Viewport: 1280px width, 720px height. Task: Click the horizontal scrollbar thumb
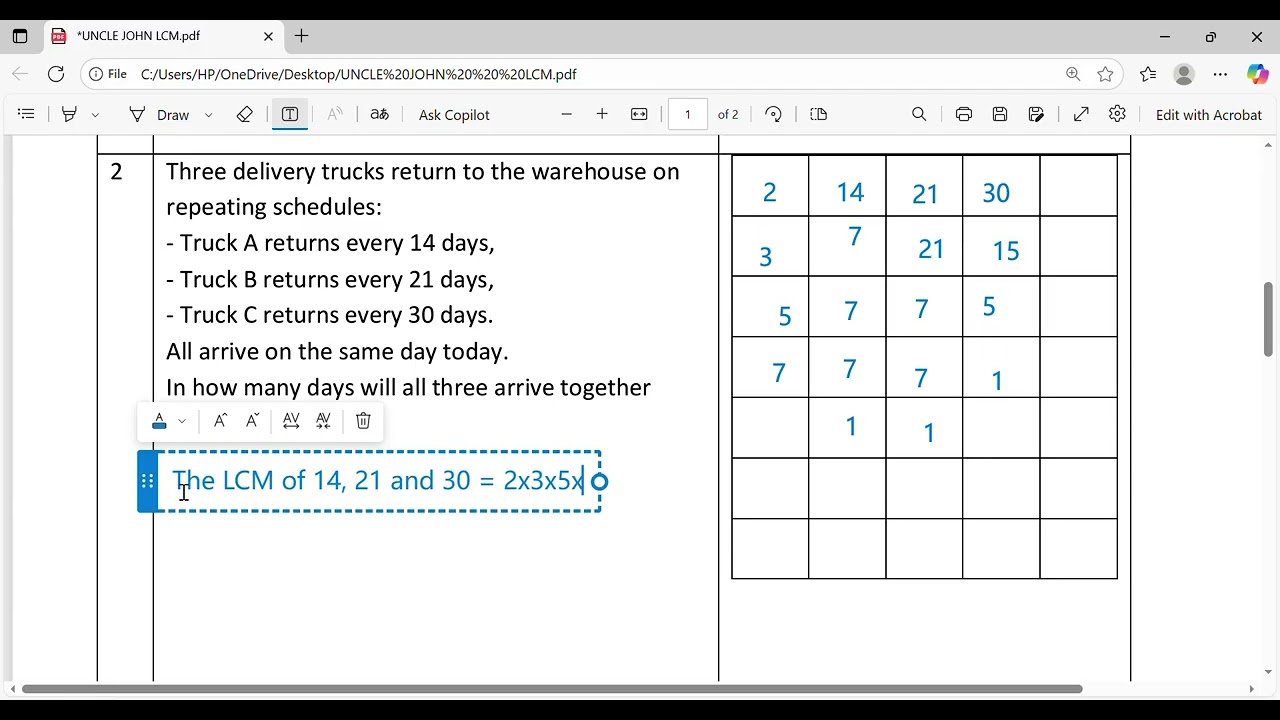click(x=552, y=689)
